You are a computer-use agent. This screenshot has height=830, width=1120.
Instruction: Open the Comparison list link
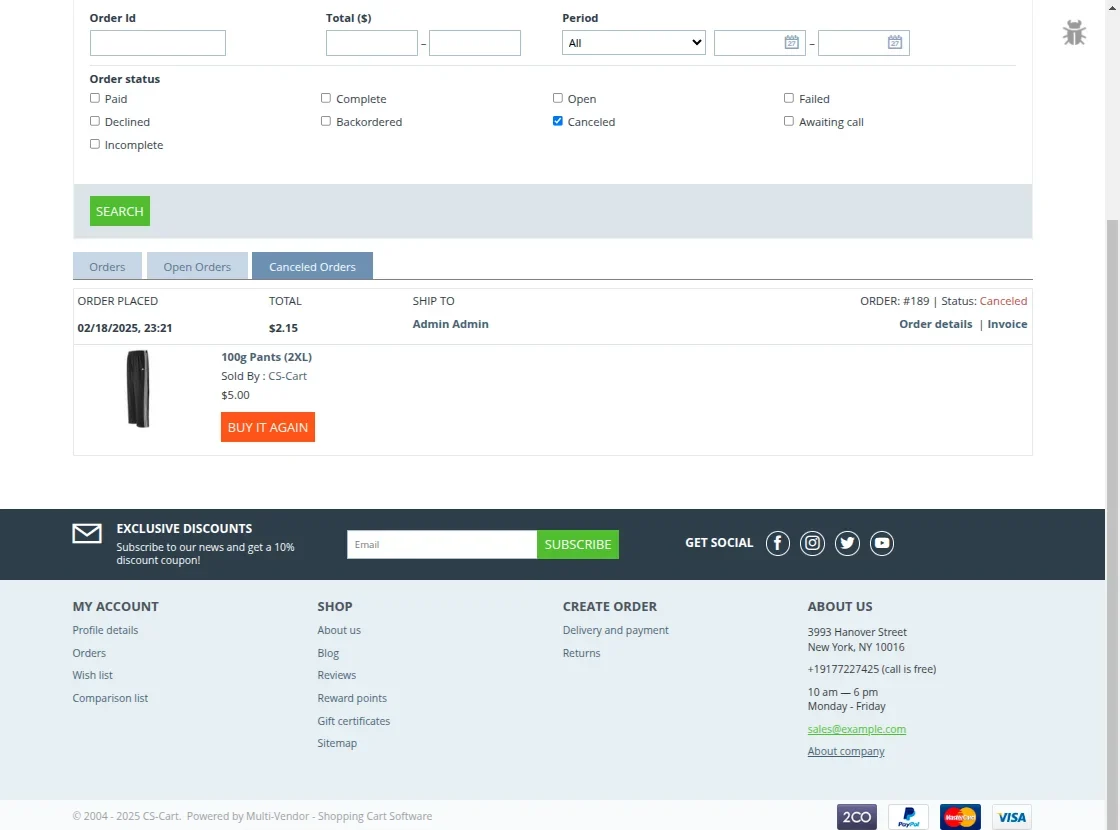(x=110, y=698)
